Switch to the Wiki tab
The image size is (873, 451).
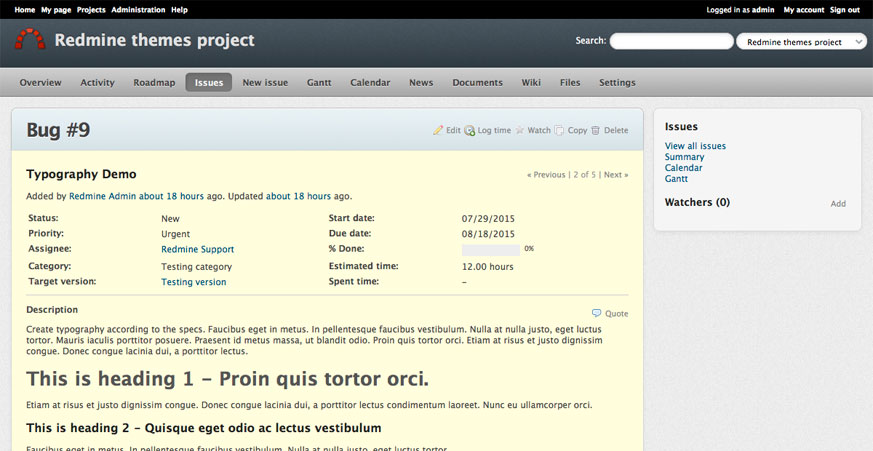pos(531,82)
